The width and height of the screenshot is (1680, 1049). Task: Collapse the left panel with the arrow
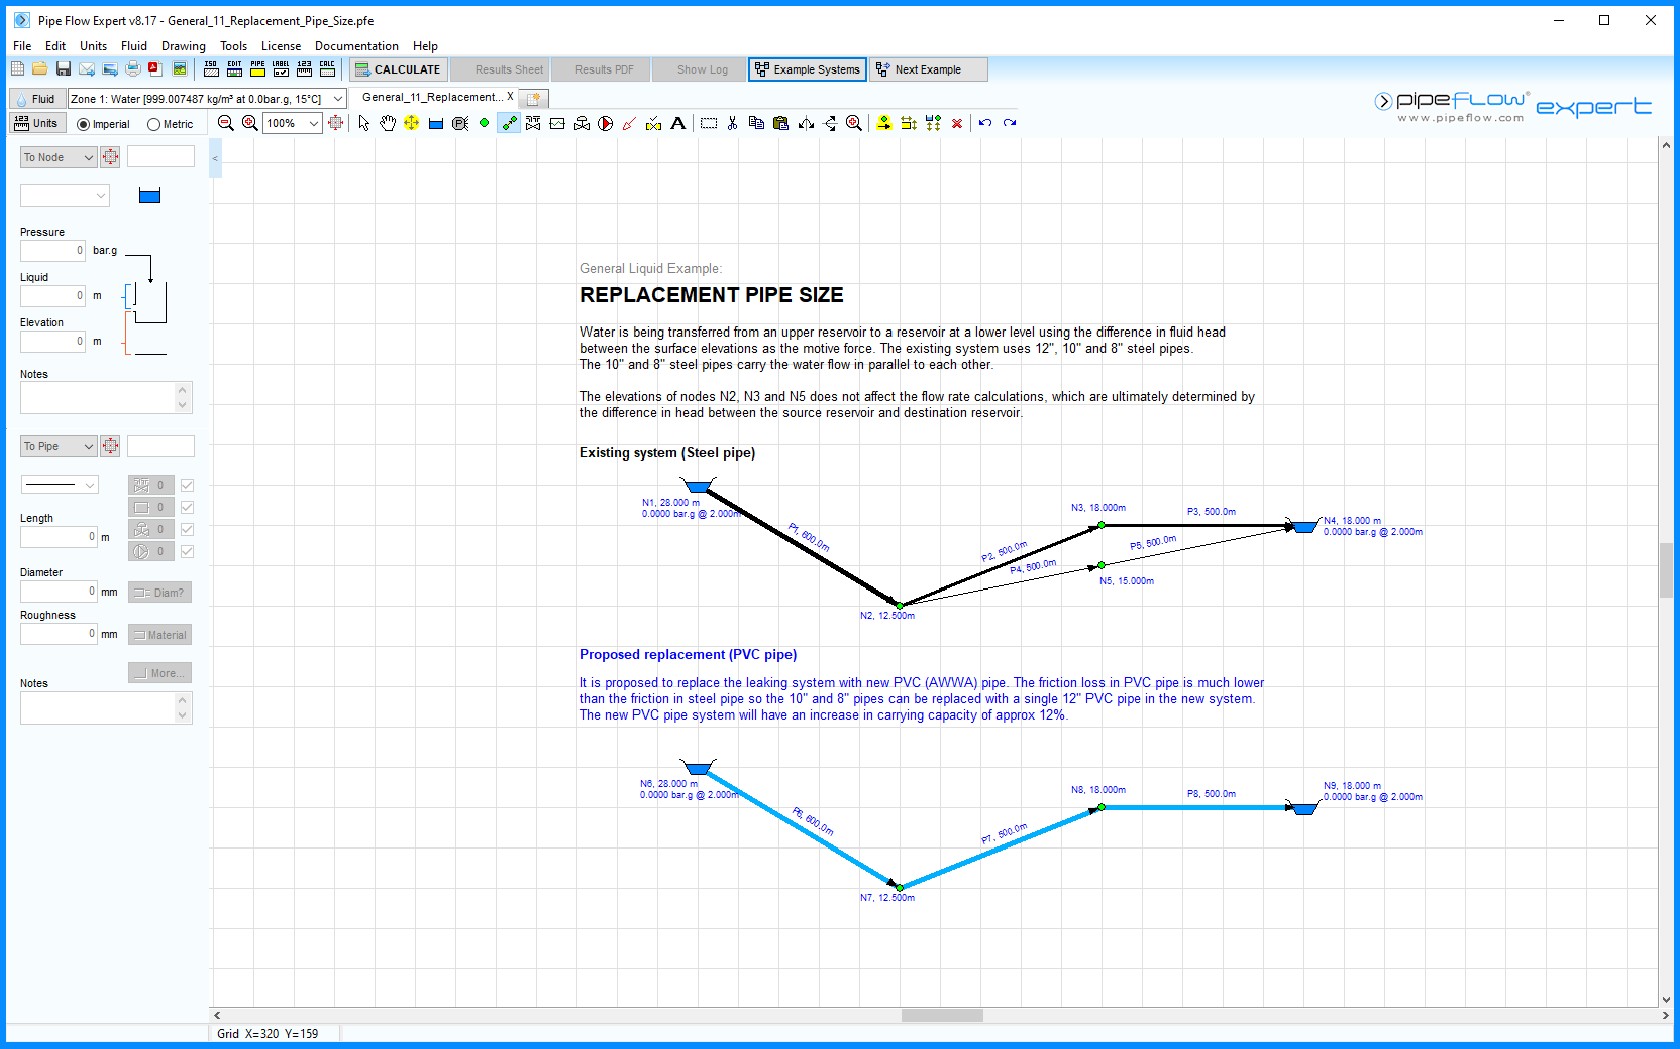click(x=215, y=158)
